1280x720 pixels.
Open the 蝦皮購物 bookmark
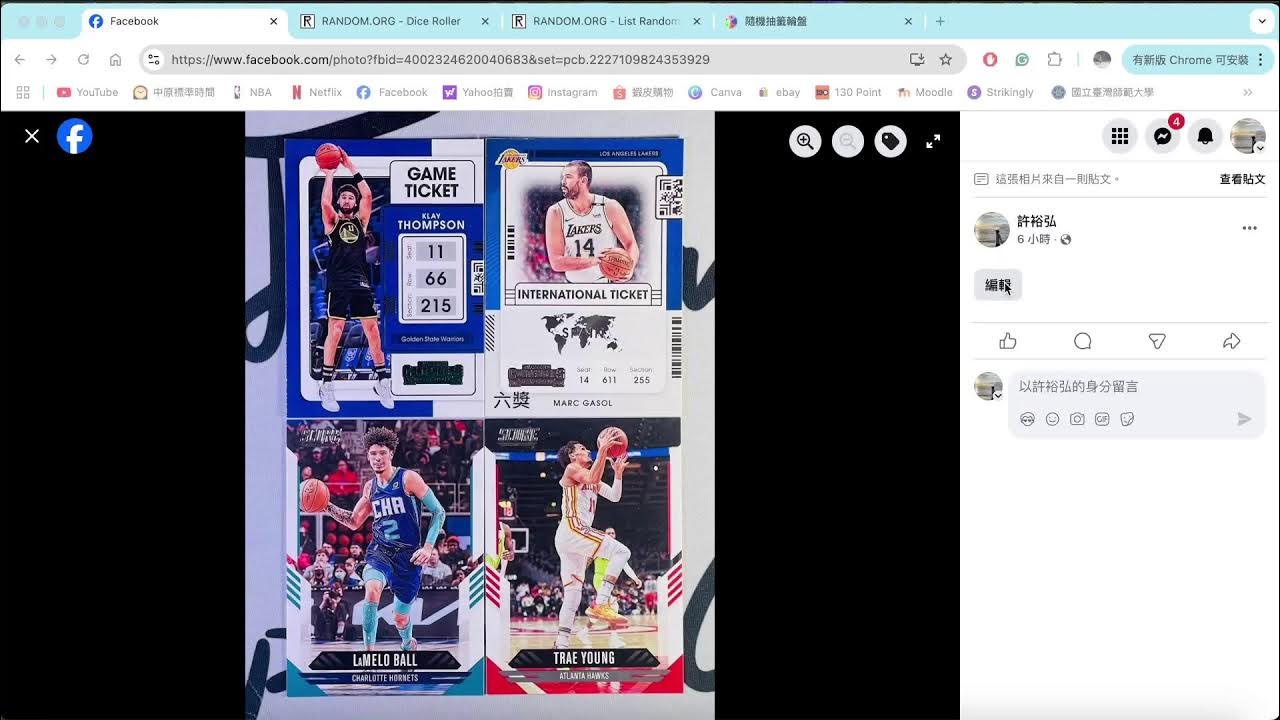(x=643, y=92)
